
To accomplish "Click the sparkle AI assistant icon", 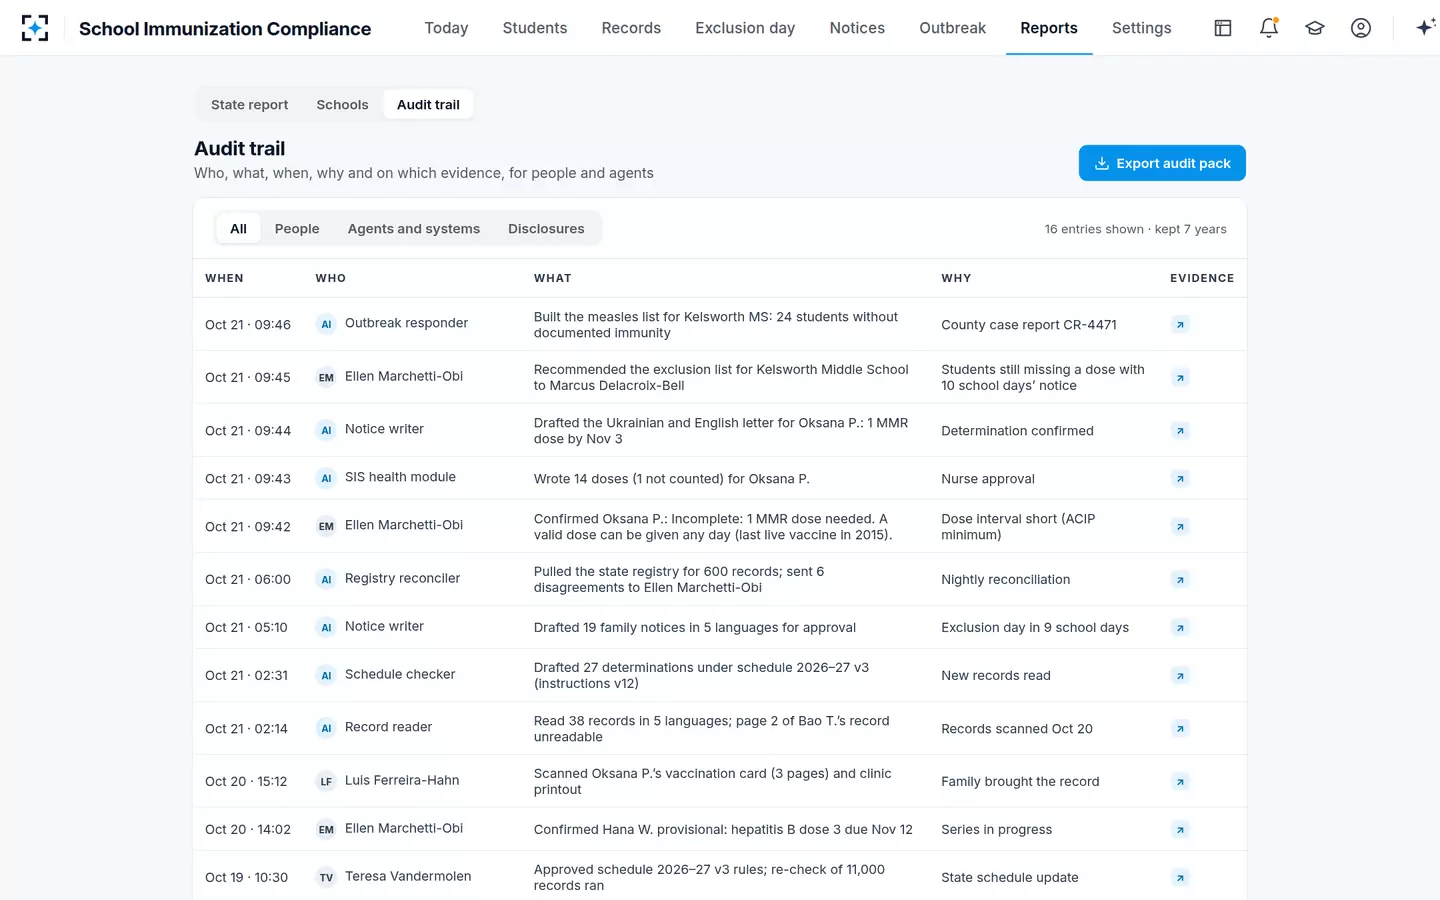I will tap(1425, 28).
